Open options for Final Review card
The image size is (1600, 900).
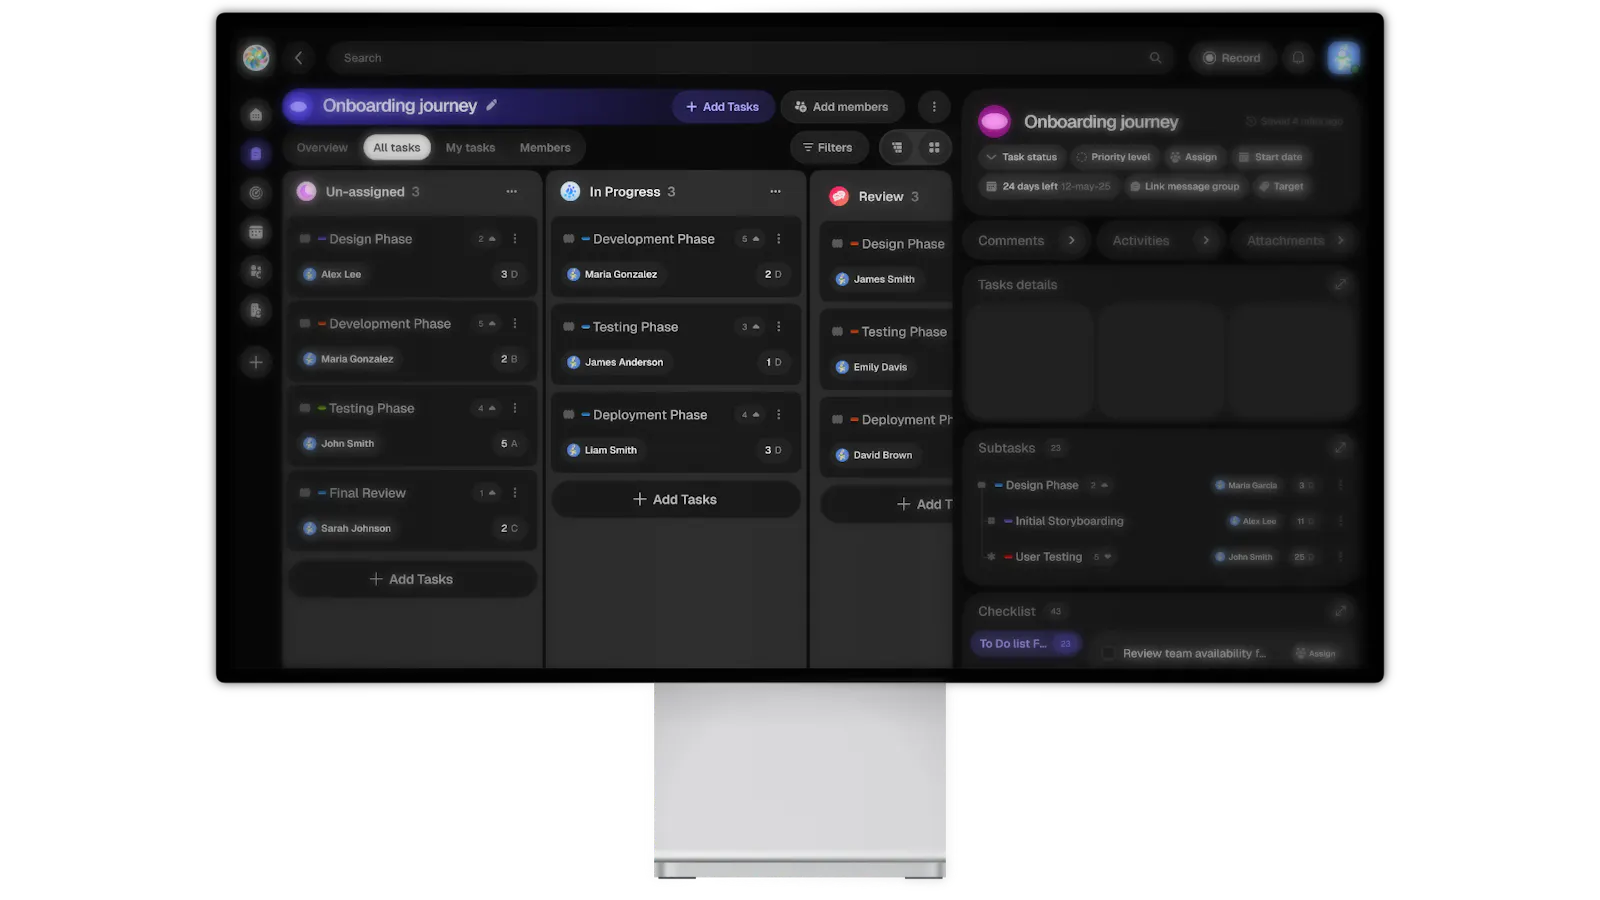(515, 493)
